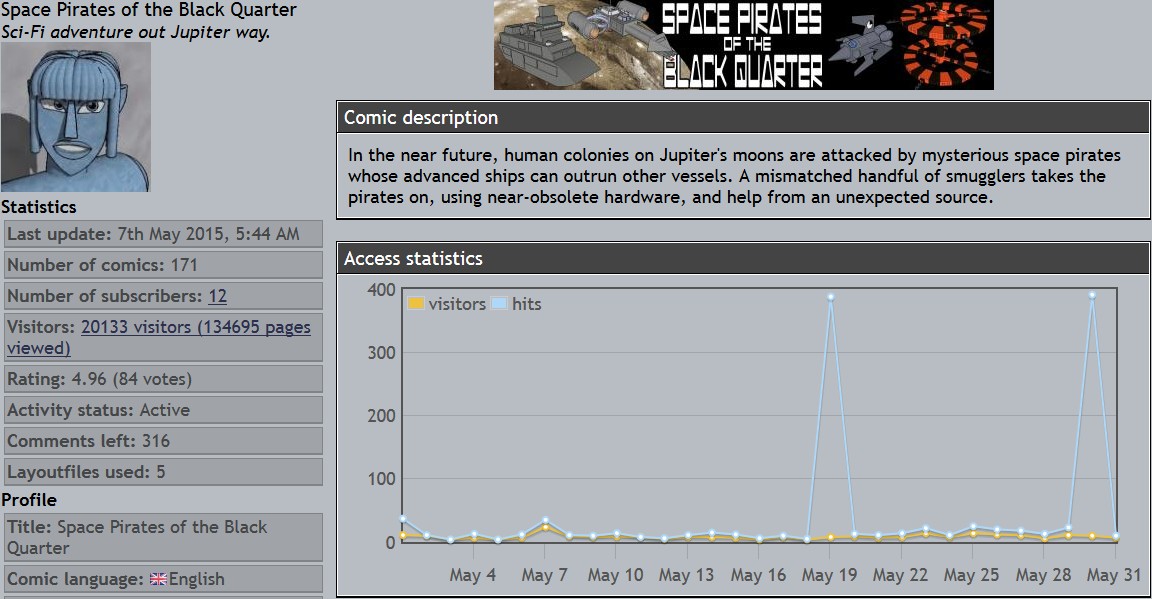Click the yellow visitors legend swatch
The width and height of the screenshot is (1152, 599).
pyautogui.click(x=416, y=304)
